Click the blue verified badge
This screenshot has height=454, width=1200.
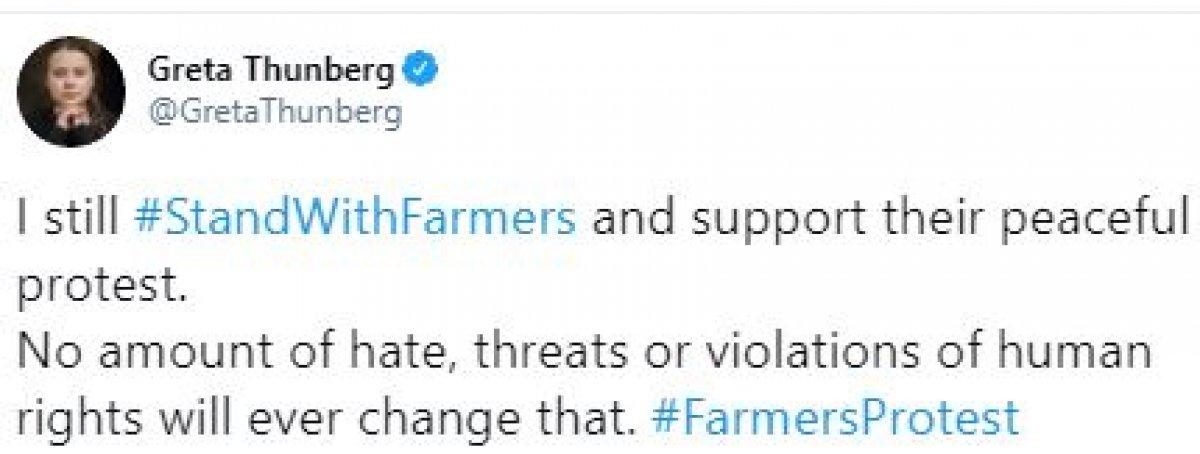click(x=419, y=70)
